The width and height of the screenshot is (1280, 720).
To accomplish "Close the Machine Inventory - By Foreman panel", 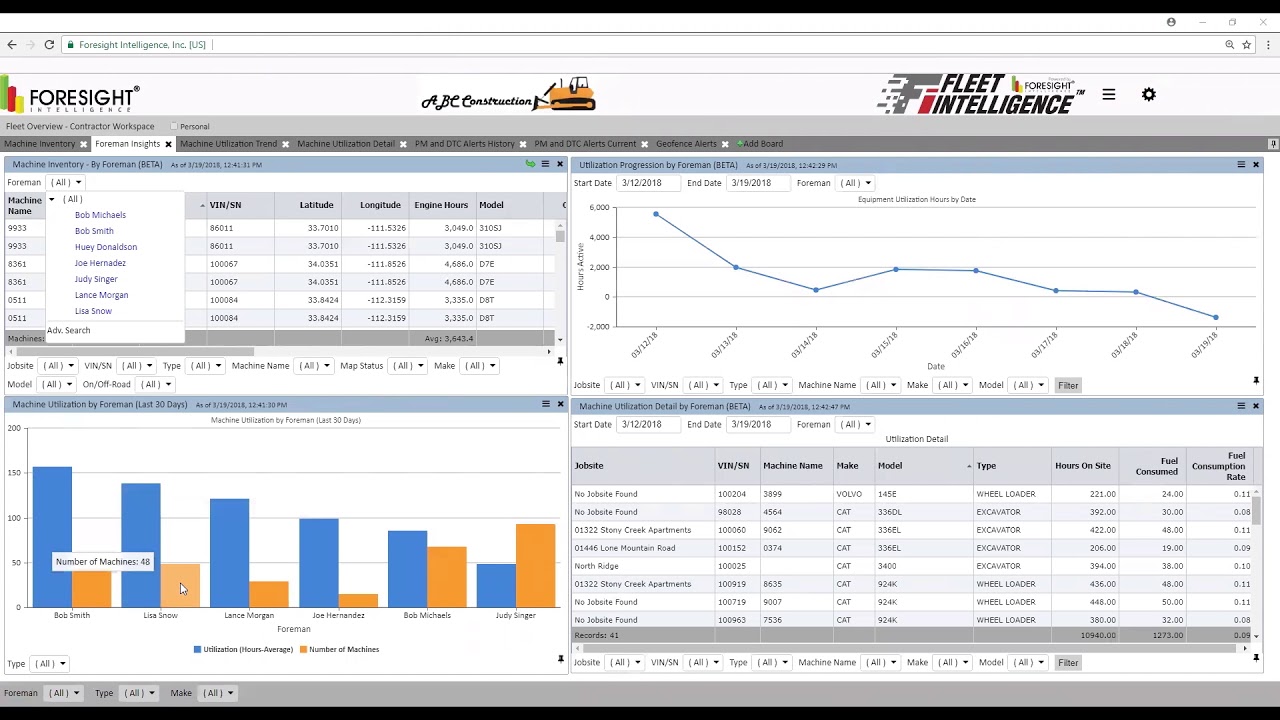I will [560, 164].
